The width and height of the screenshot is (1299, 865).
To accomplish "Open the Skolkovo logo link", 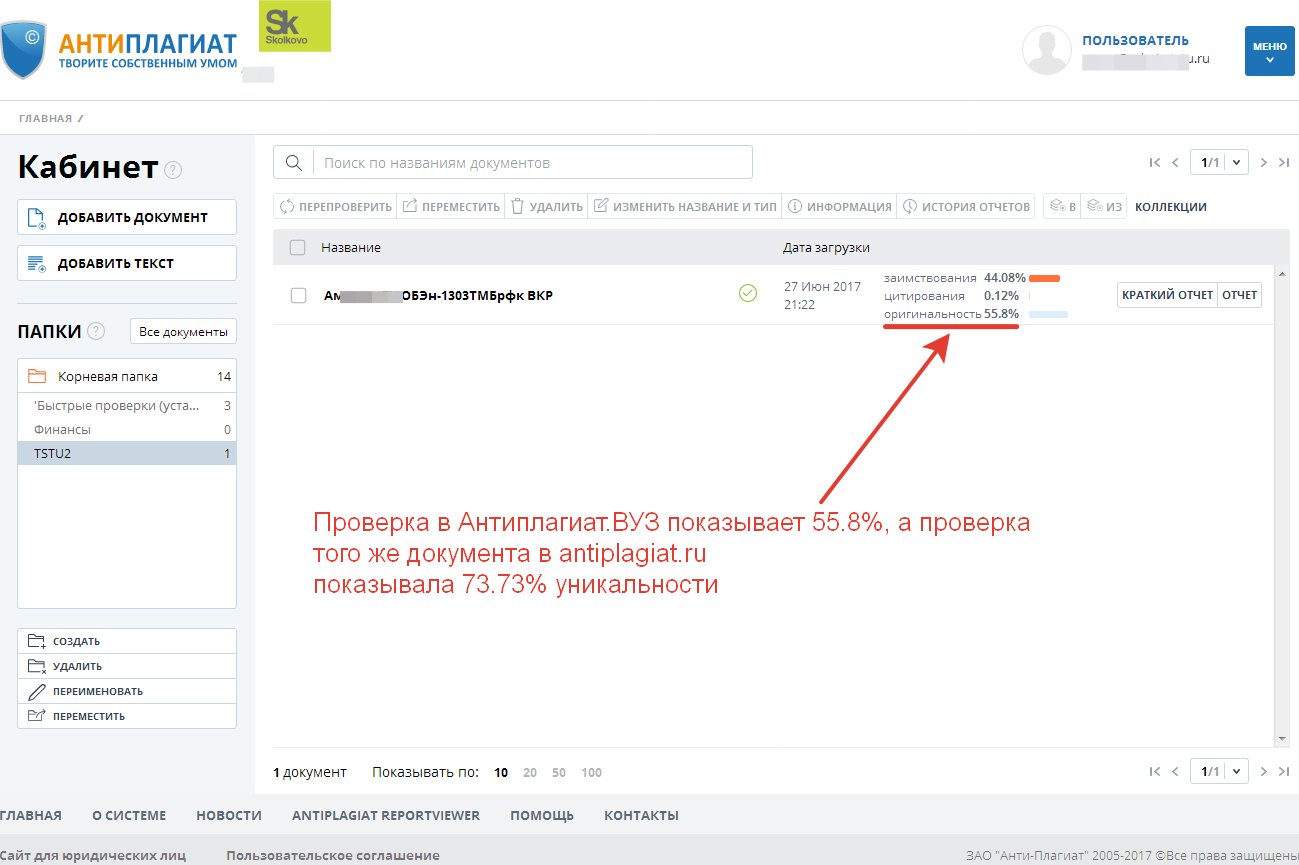I will [295, 27].
